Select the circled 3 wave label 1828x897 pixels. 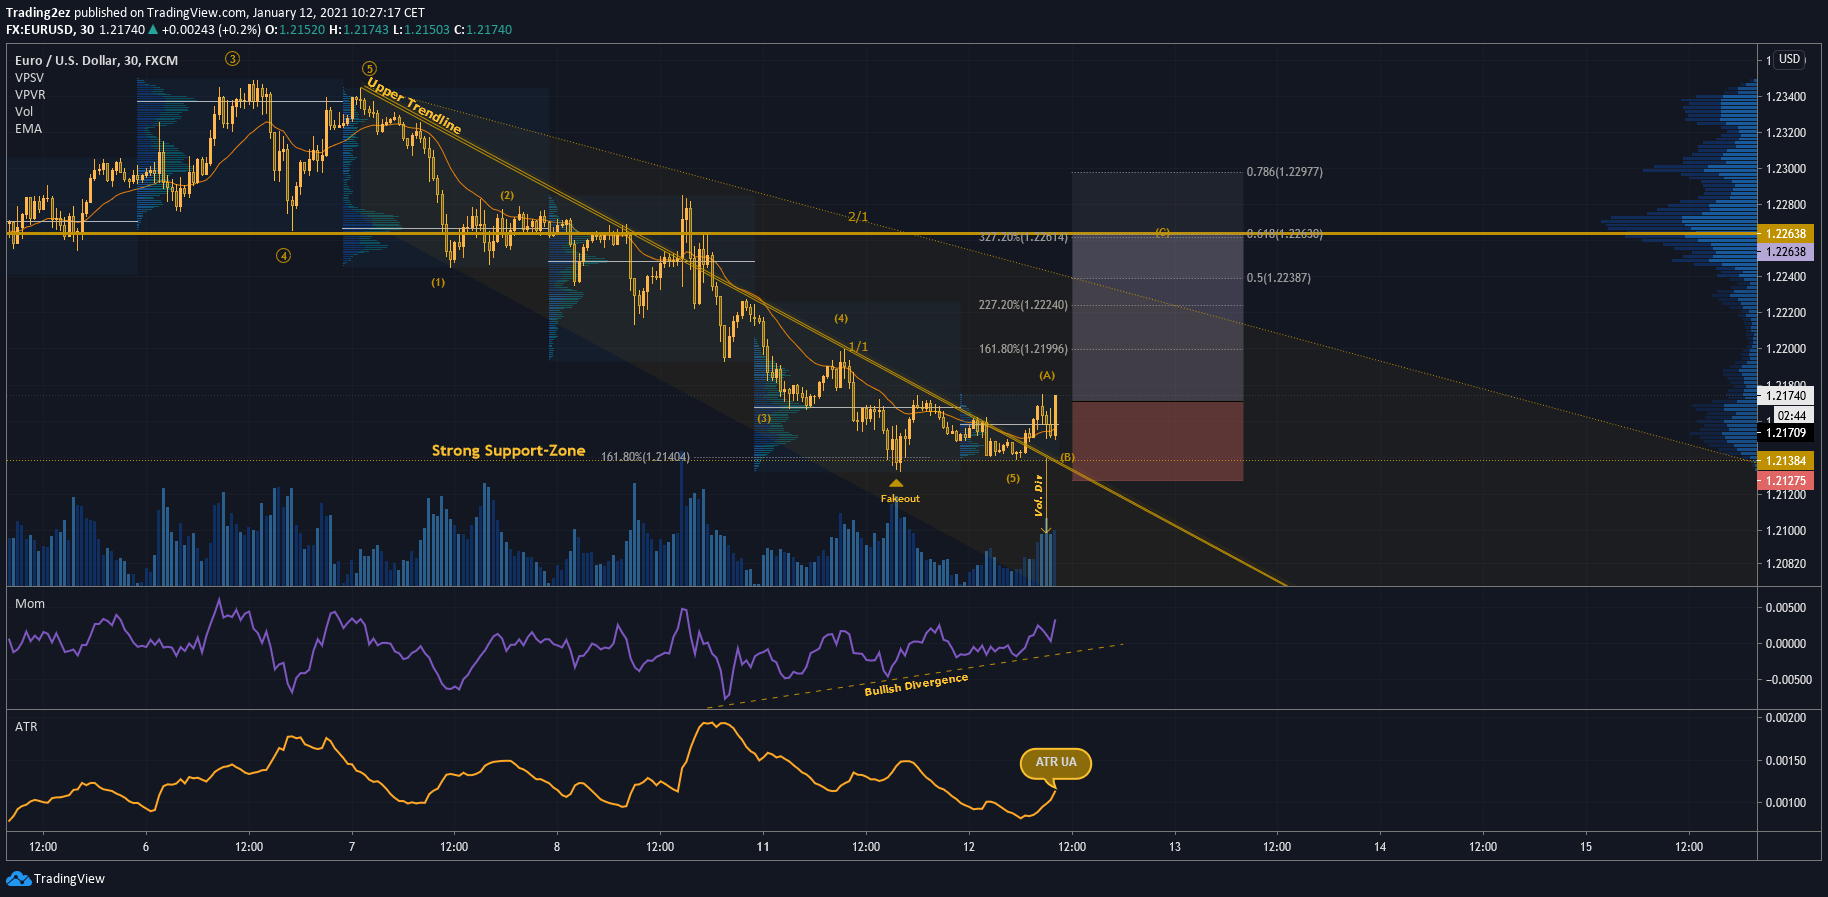click(232, 59)
